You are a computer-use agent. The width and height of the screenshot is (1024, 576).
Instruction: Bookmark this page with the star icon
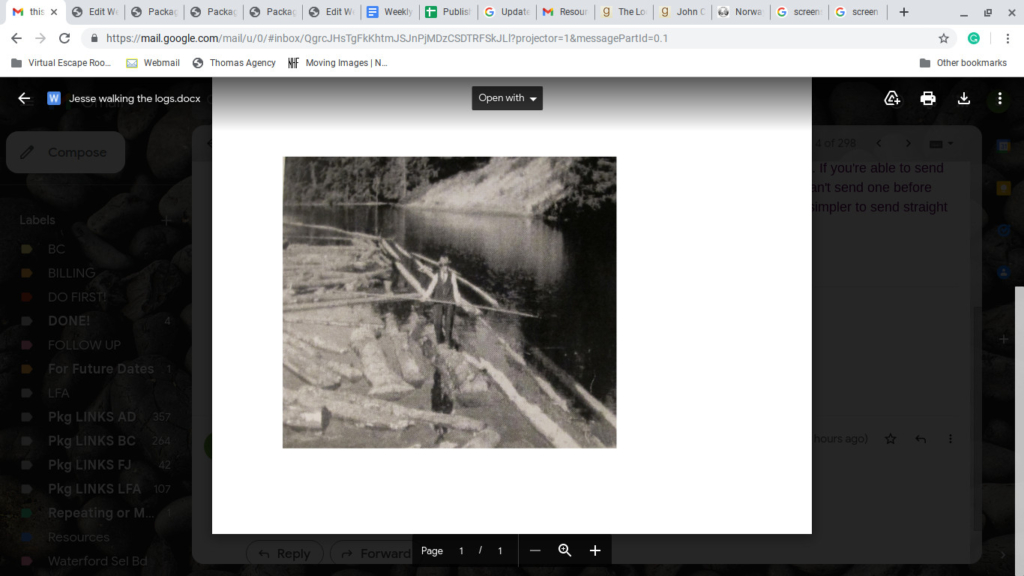click(x=943, y=38)
